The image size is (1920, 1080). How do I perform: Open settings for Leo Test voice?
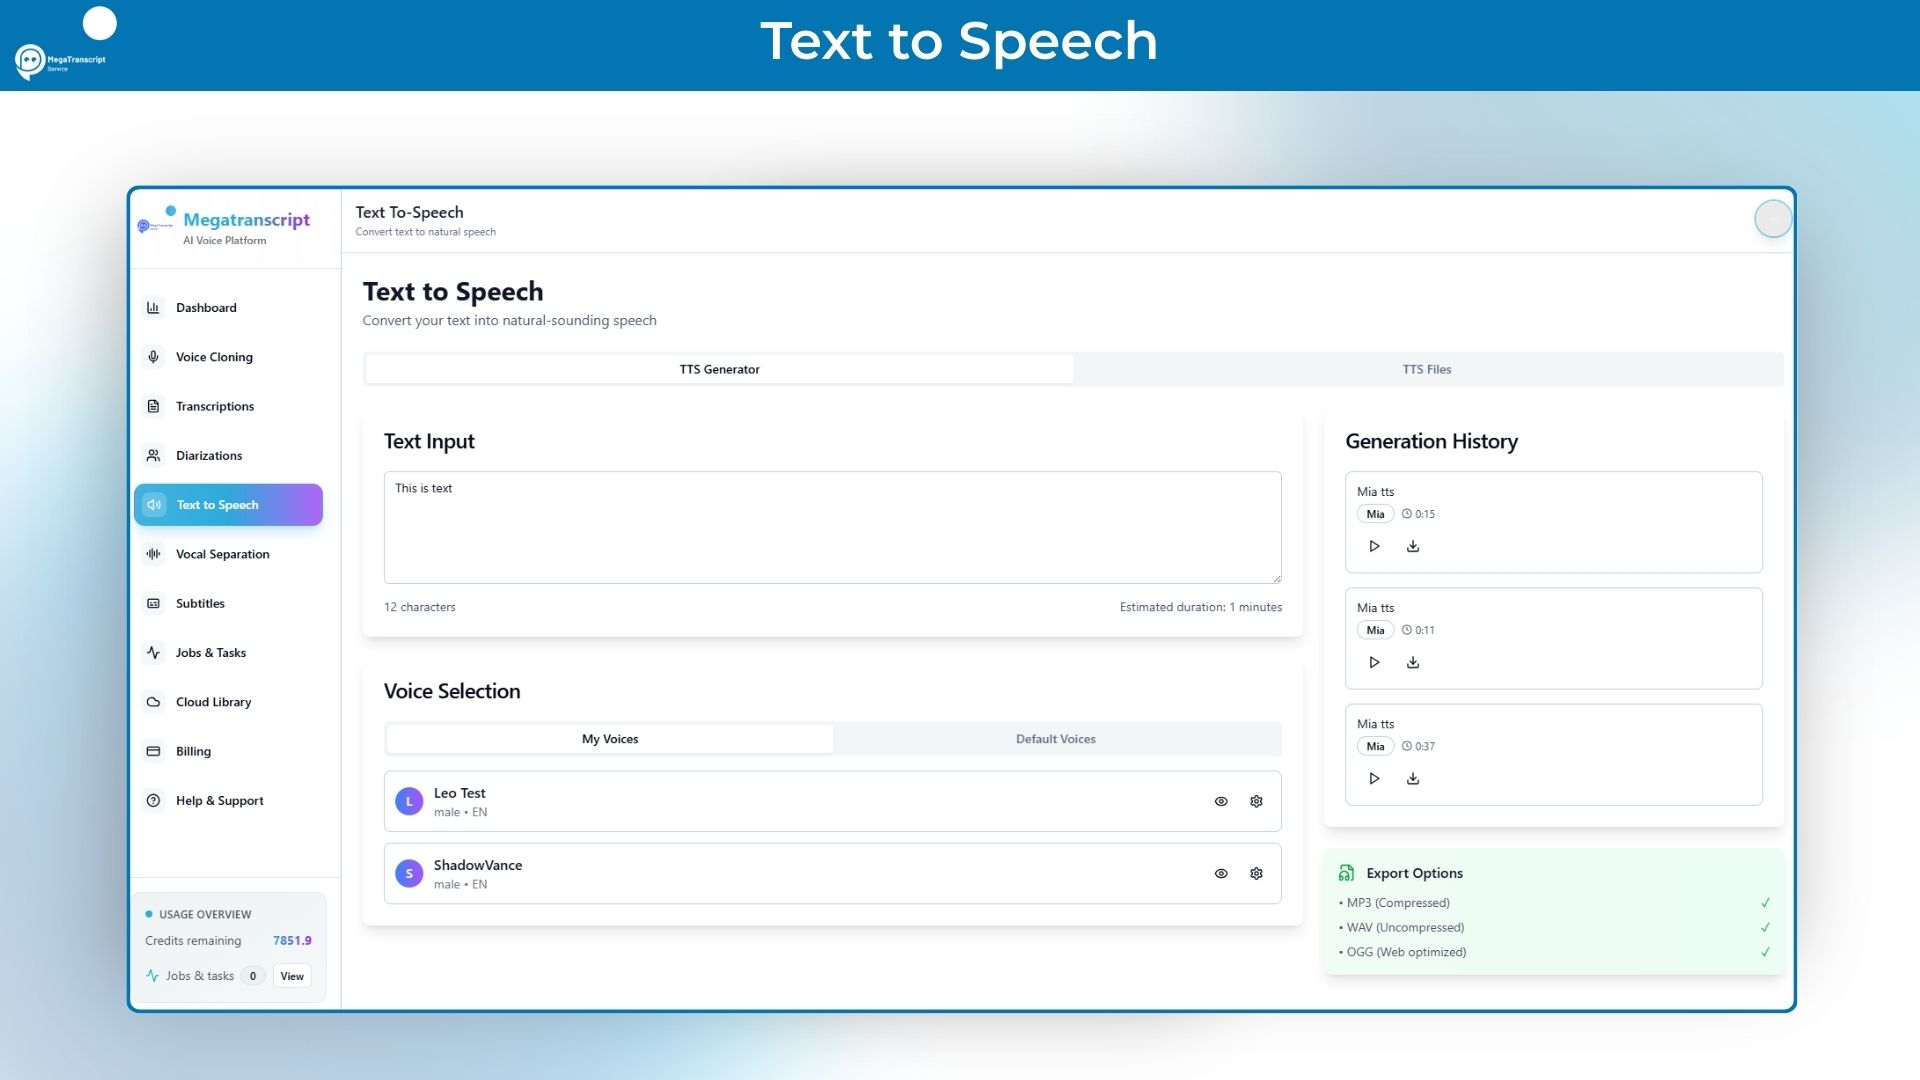point(1256,801)
